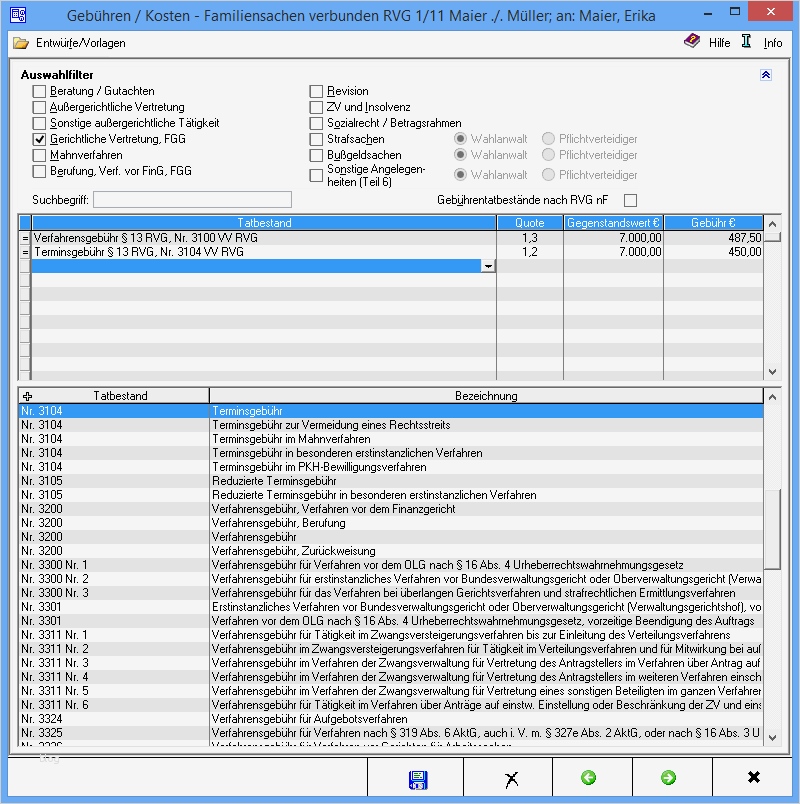Click the Hilfe book icon
The width and height of the screenshot is (800, 804).
click(x=692, y=42)
